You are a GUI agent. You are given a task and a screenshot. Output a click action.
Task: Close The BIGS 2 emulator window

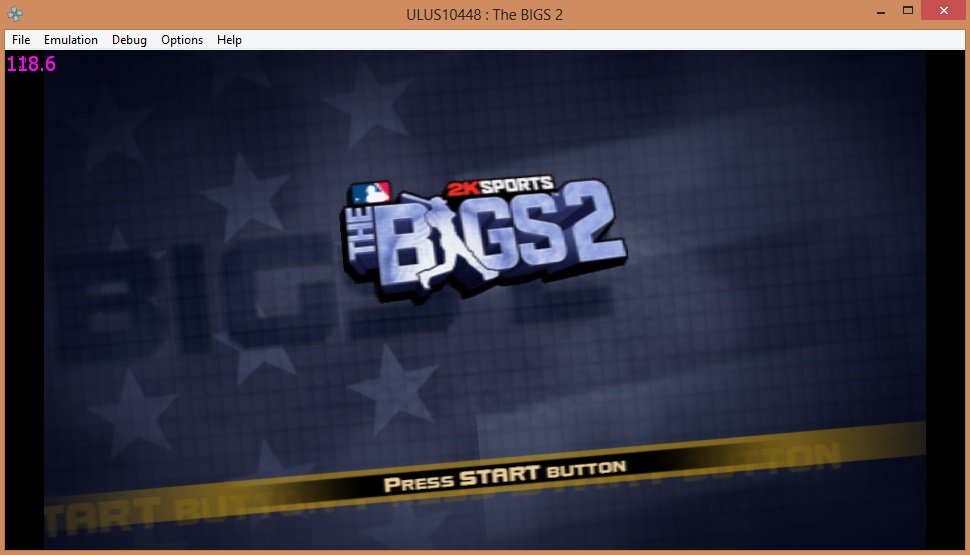tap(944, 11)
